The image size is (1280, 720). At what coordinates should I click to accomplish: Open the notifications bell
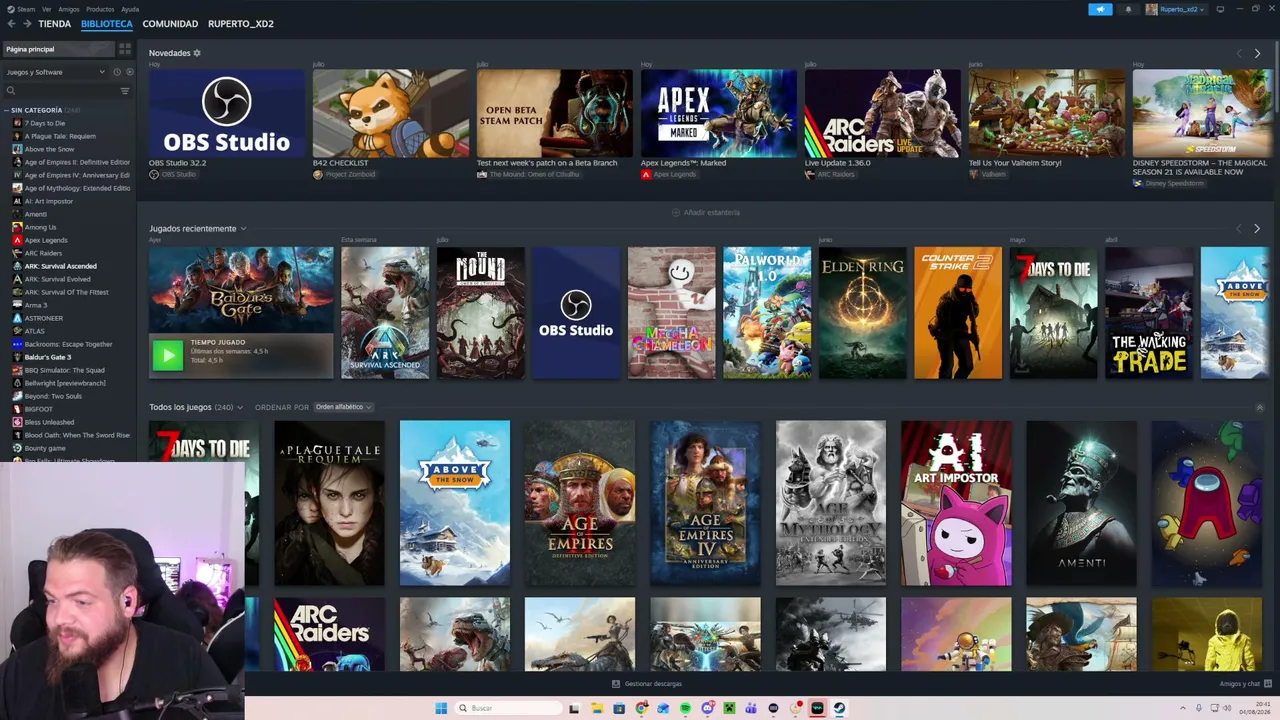coord(1128,9)
